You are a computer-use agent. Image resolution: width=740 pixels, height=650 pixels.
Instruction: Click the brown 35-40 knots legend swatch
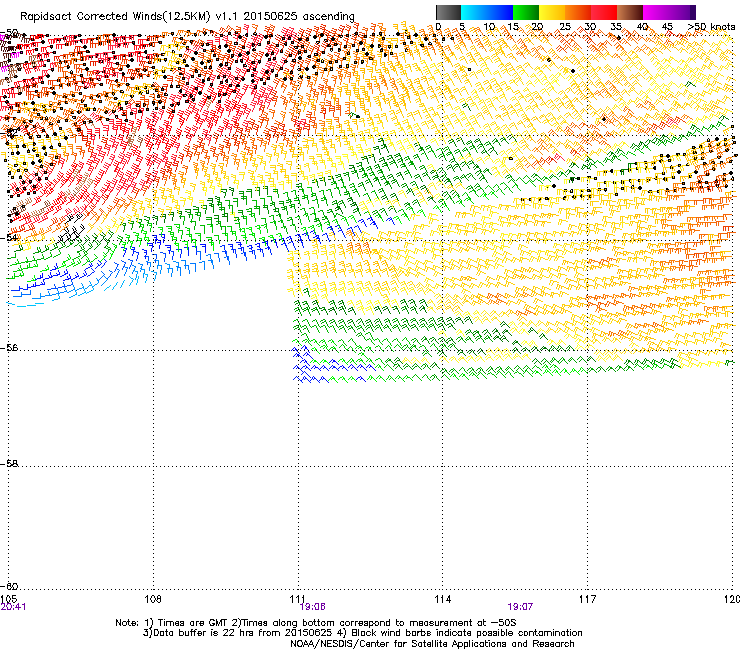(x=630, y=12)
